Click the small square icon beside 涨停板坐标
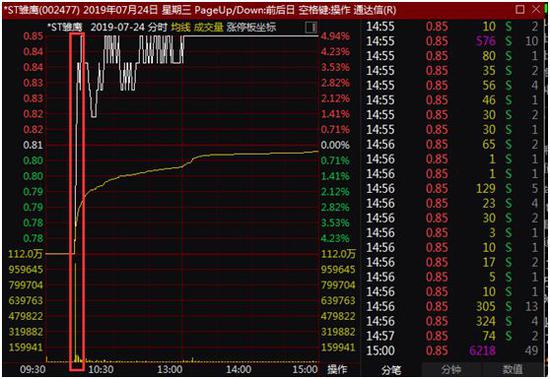 click(311, 27)
